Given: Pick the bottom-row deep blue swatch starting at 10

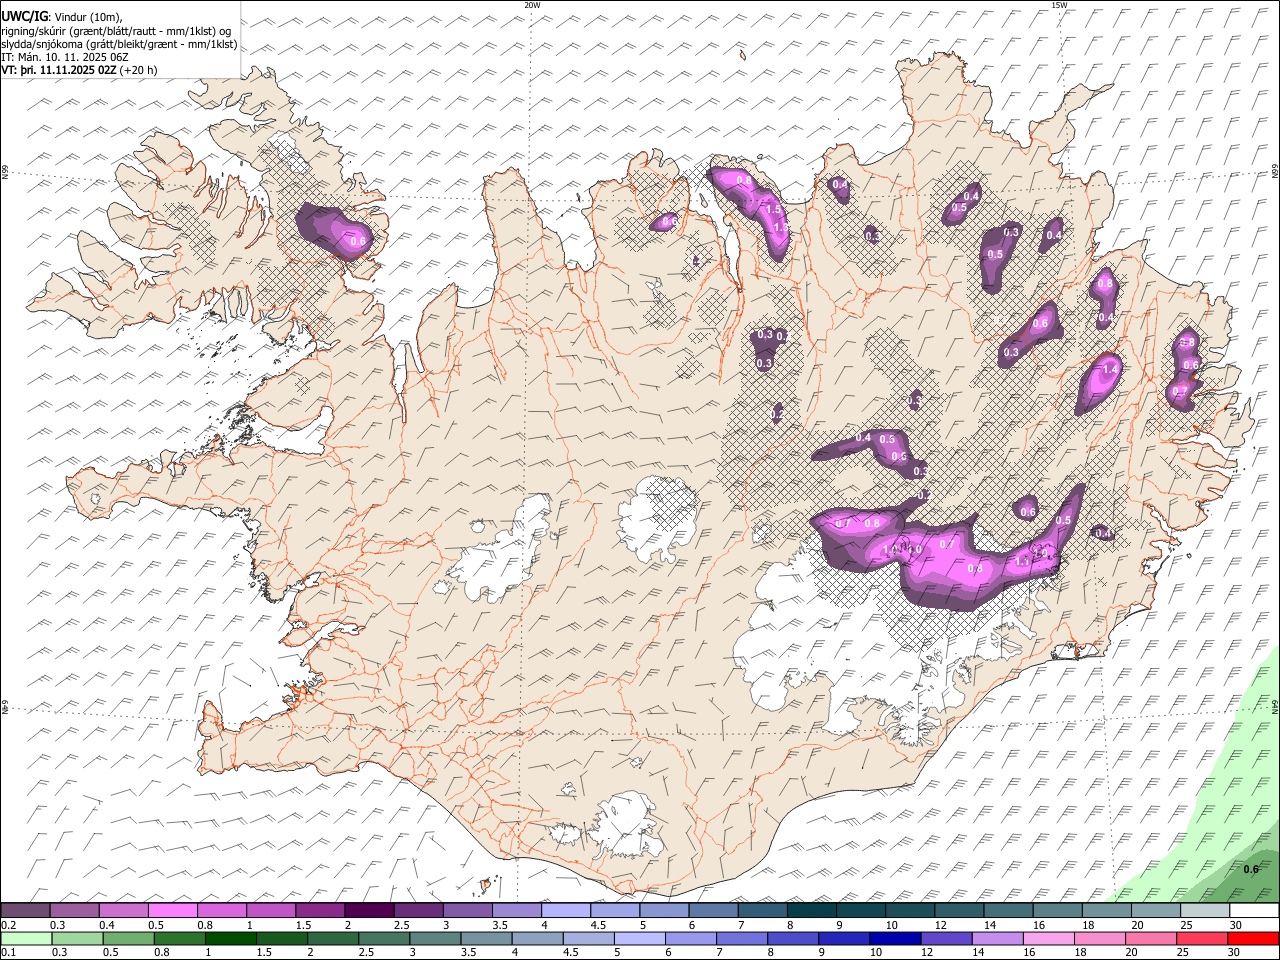Looking at the screenshot, I should pos(895,938).
